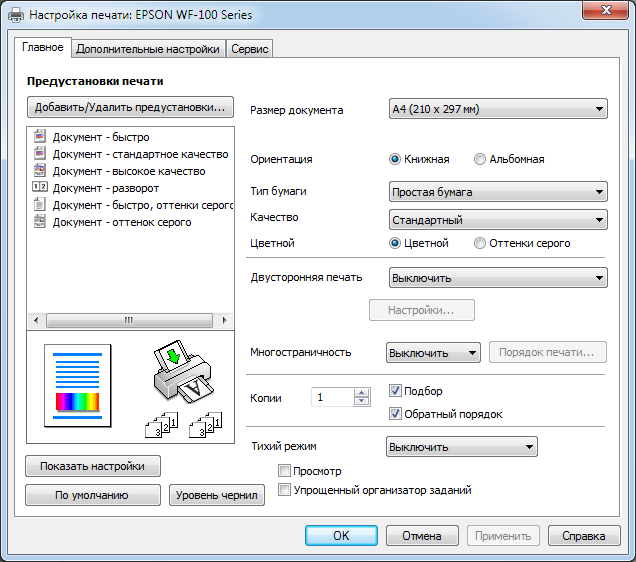Select preset 'Документ - быстро'
The image size is (636, 562).
101,137
